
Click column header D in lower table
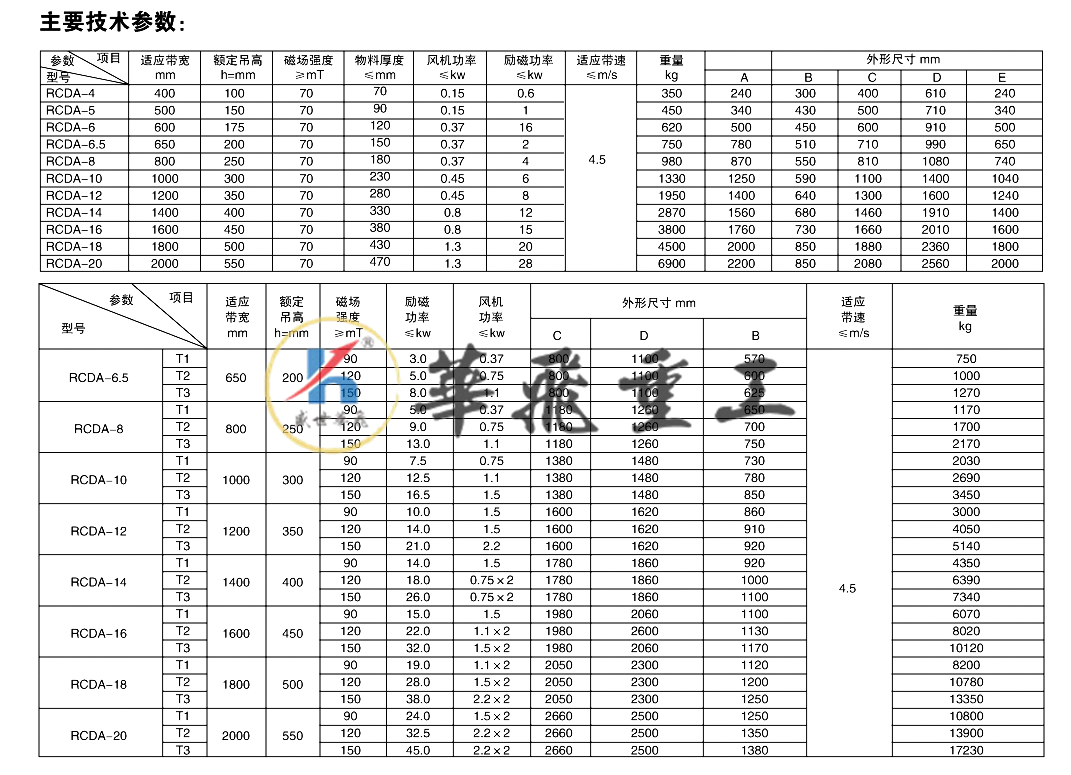tap(643, 334)
